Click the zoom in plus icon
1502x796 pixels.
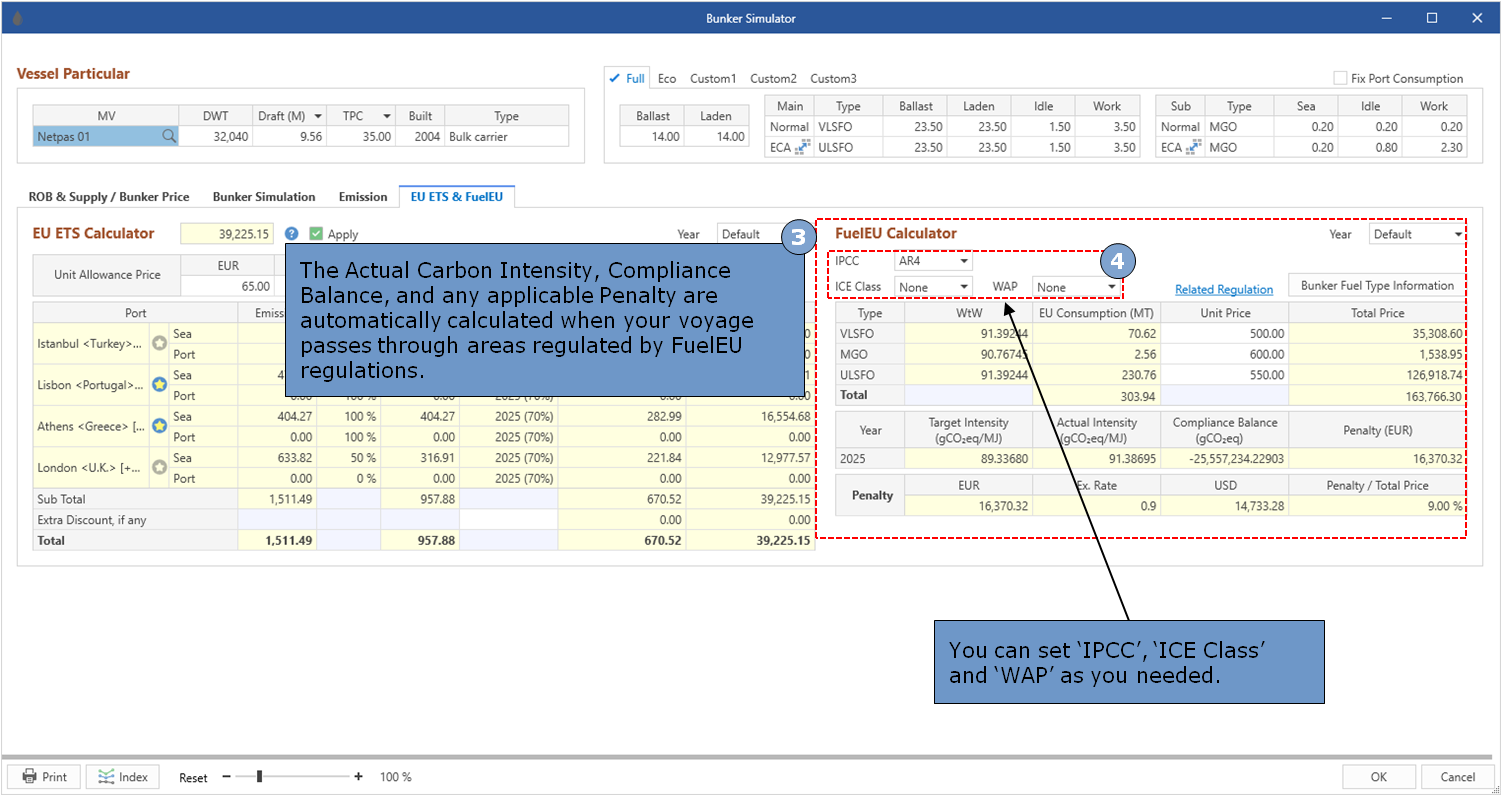click(x=359, y=777)
